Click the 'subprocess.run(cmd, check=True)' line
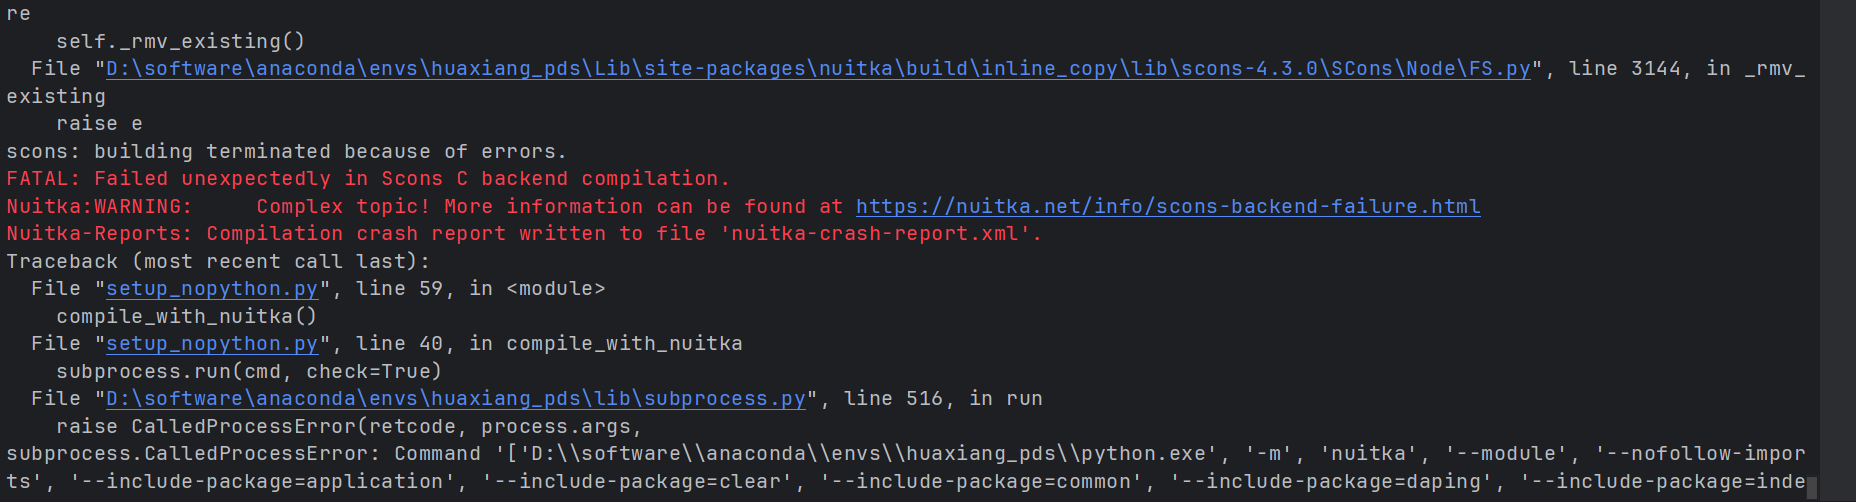Viewport: 1856px width, 502px height. tap(249, 371)
